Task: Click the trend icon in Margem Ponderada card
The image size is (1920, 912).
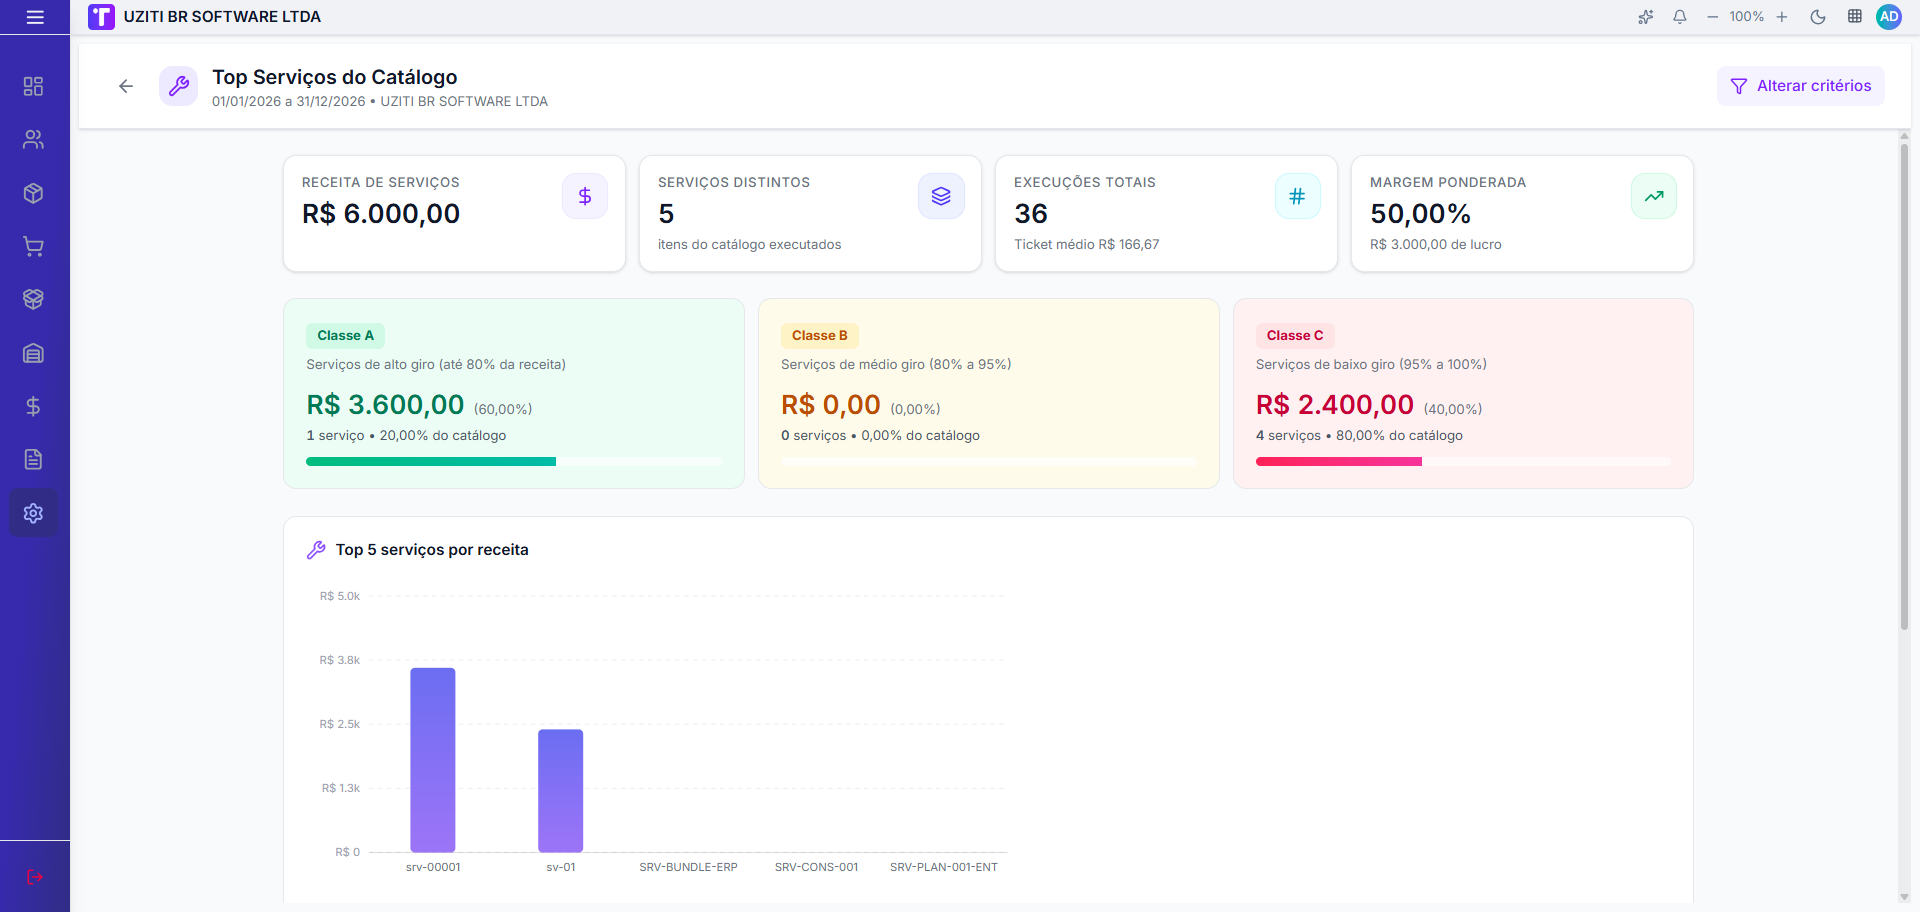Action: (x=1654, y=197)
